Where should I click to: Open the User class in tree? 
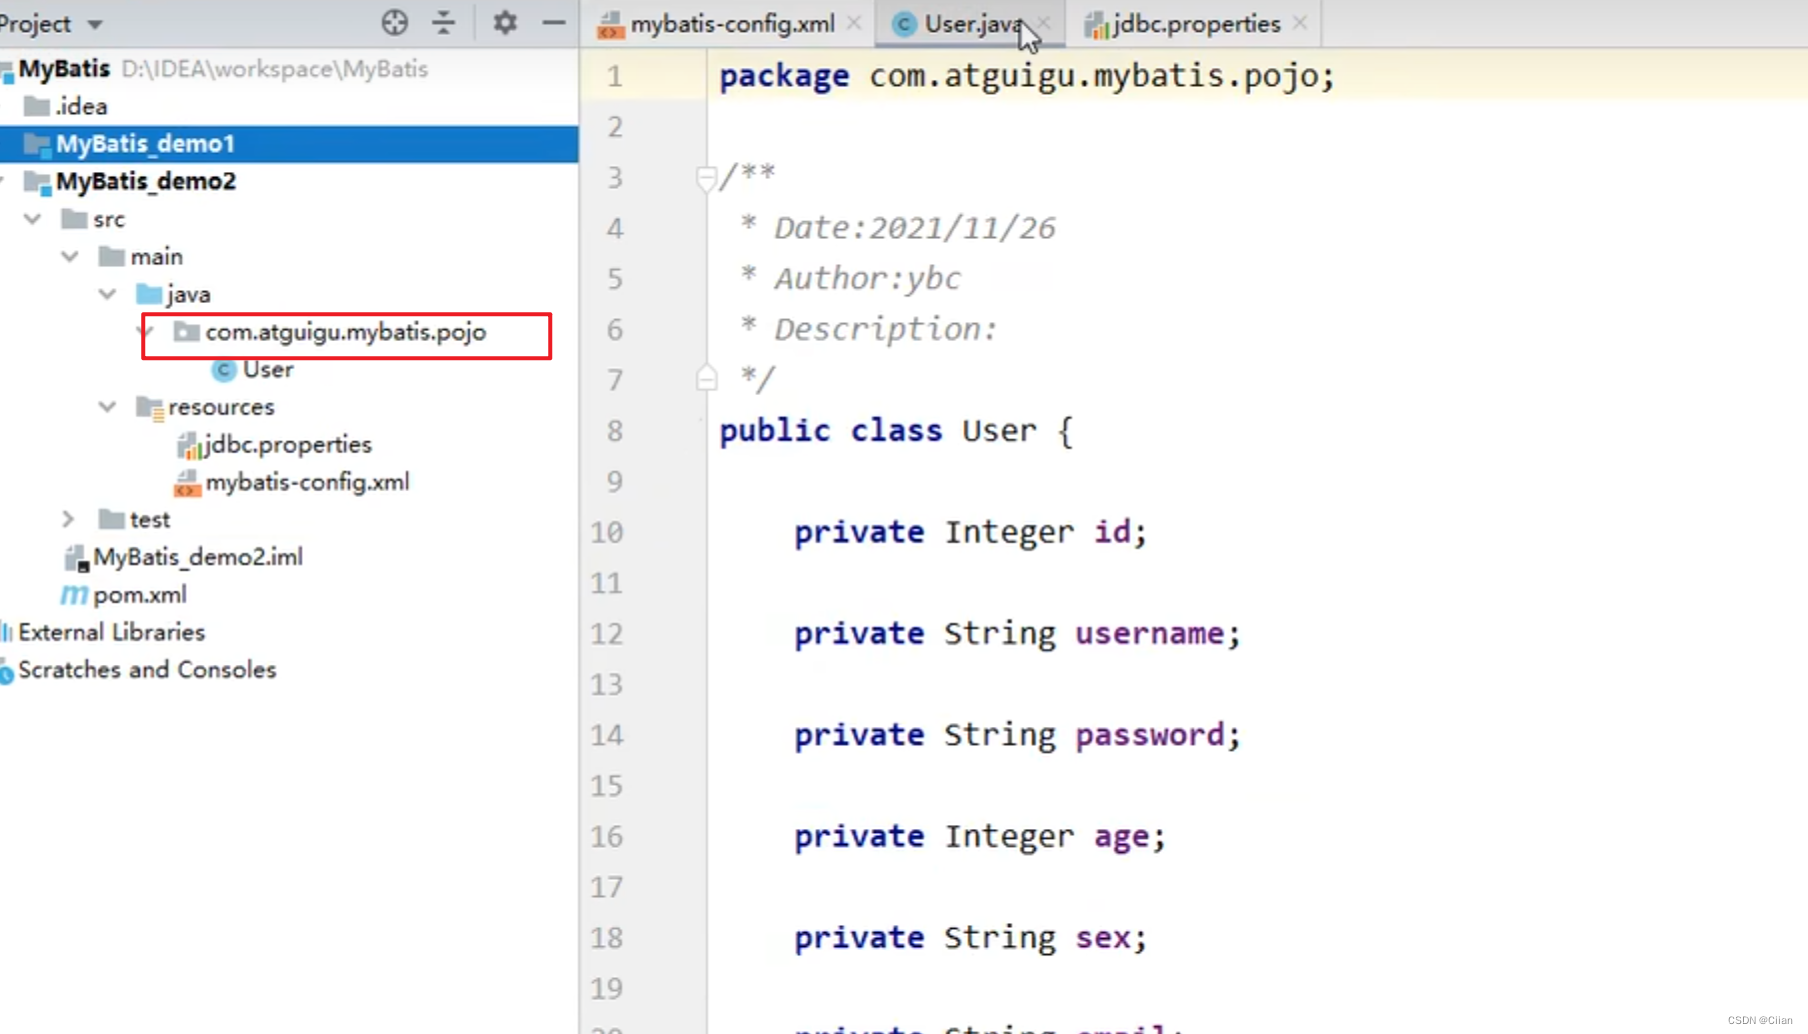[x=268, y=370]
